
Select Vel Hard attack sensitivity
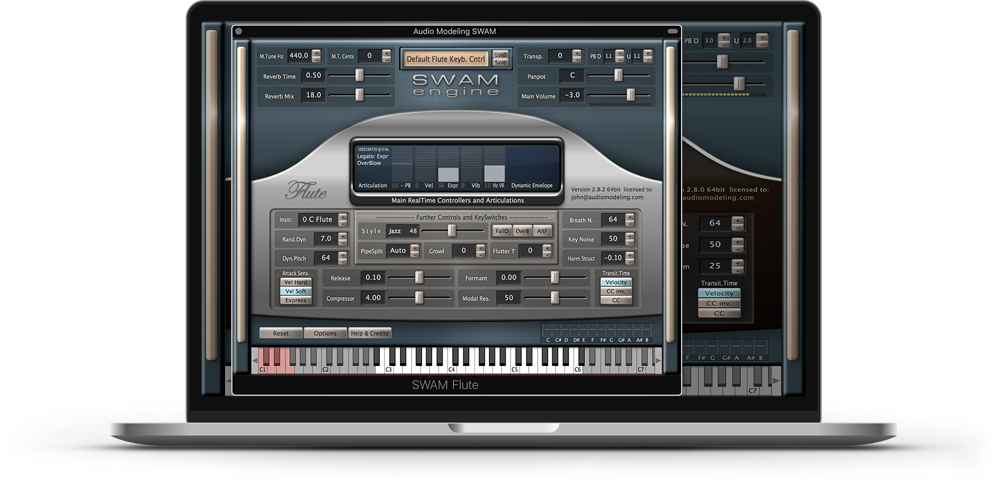[x=296, y=282]
